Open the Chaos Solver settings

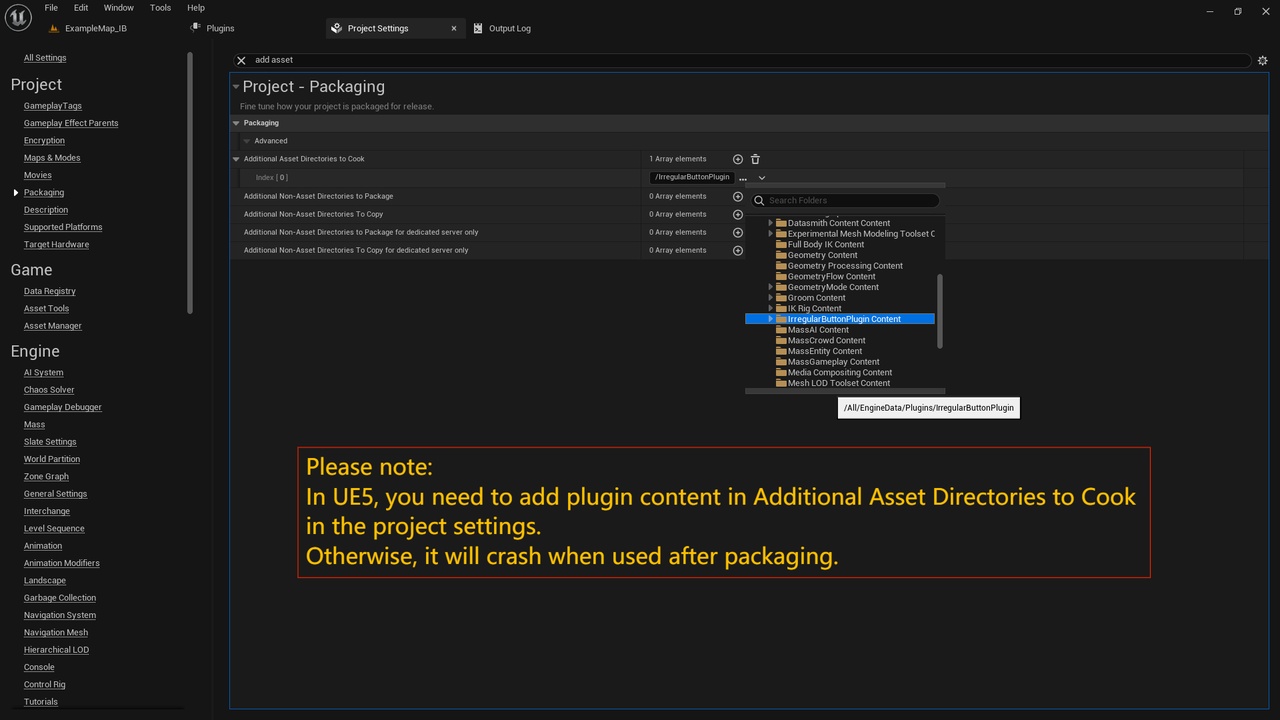[49, 390]
